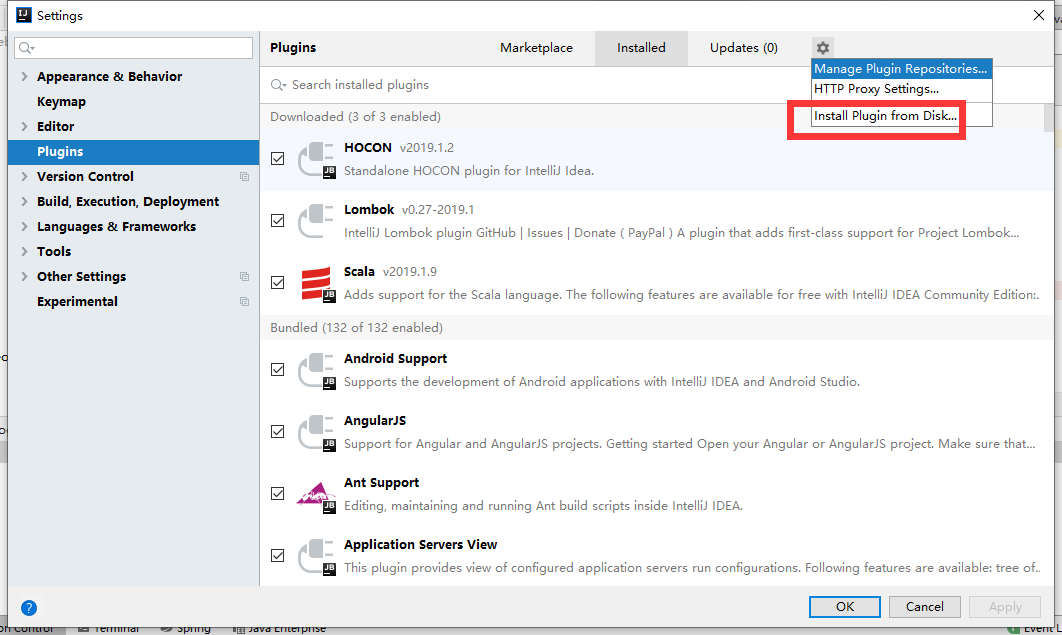Expand Appearance & Behavior settings
Viewport: 1062px width, 635px height.
[x=24, y=76]
